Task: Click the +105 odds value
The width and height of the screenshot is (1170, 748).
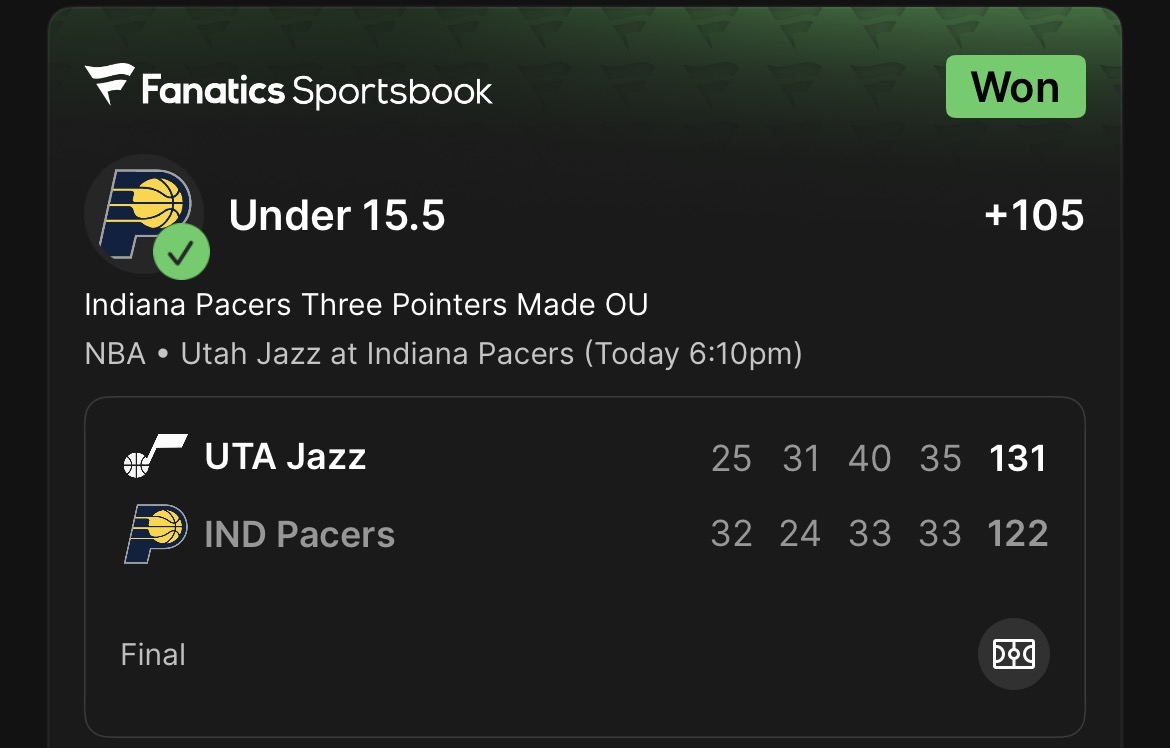Action: tap(1034, 215)
